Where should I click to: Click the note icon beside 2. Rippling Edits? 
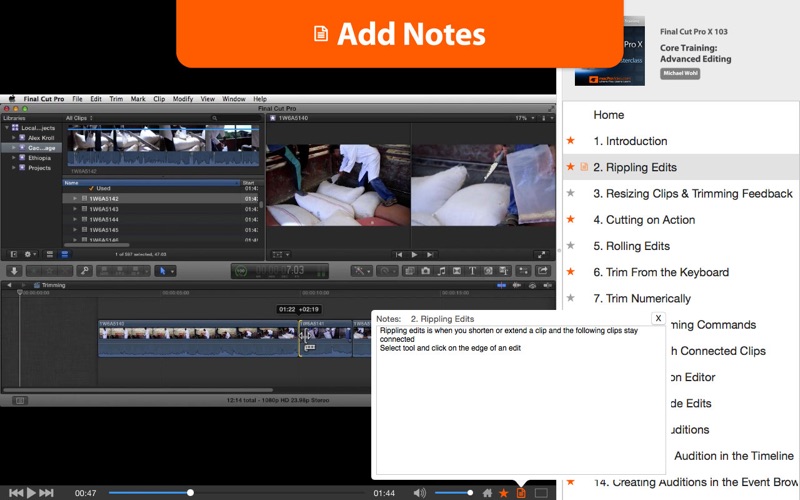(584, 167)
